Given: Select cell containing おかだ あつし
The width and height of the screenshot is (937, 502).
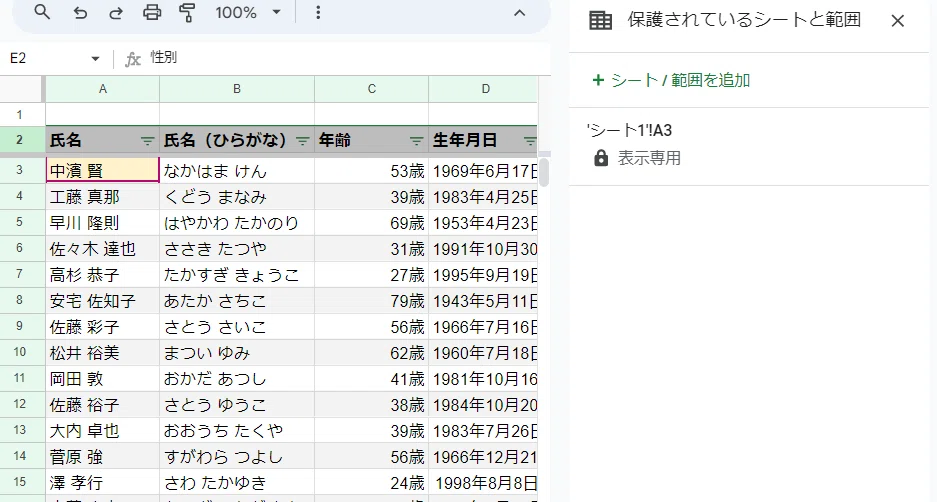Looking at the screenshot, I should point(237,379).
